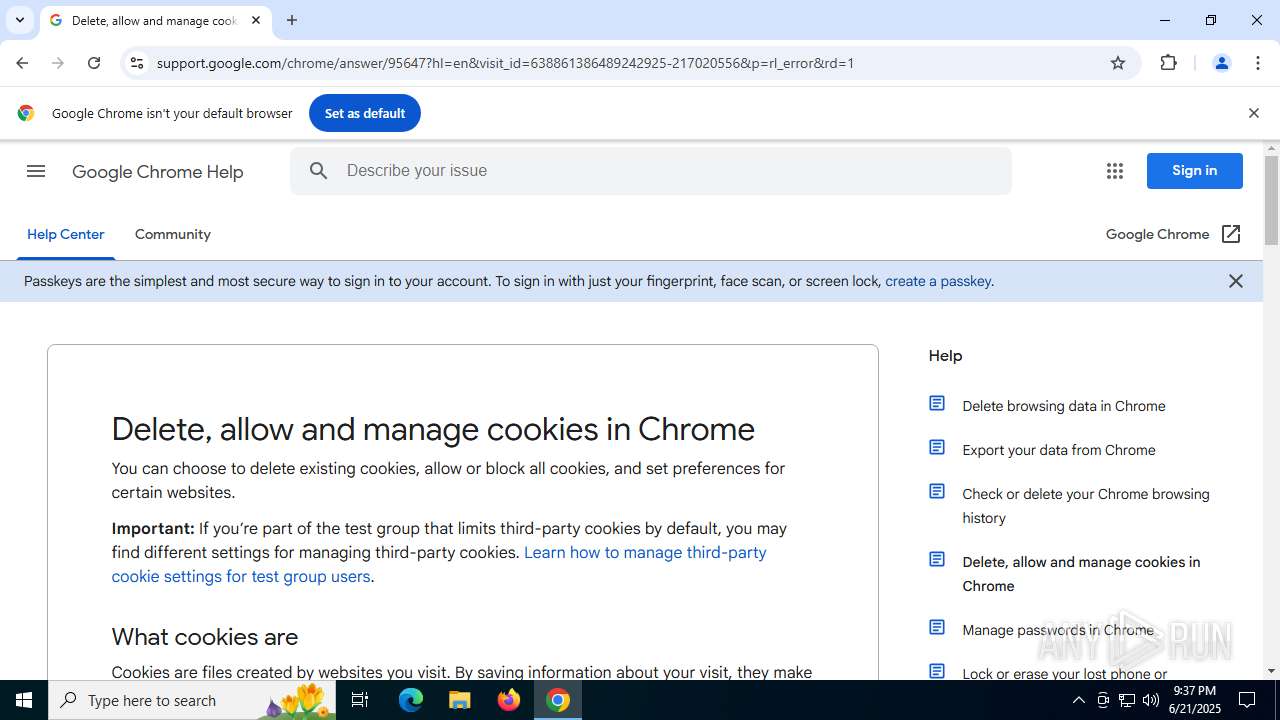The height and width of the screenshot is (720, 1280).
Task: Follow the create a passkey link
Action: [938, 281]
